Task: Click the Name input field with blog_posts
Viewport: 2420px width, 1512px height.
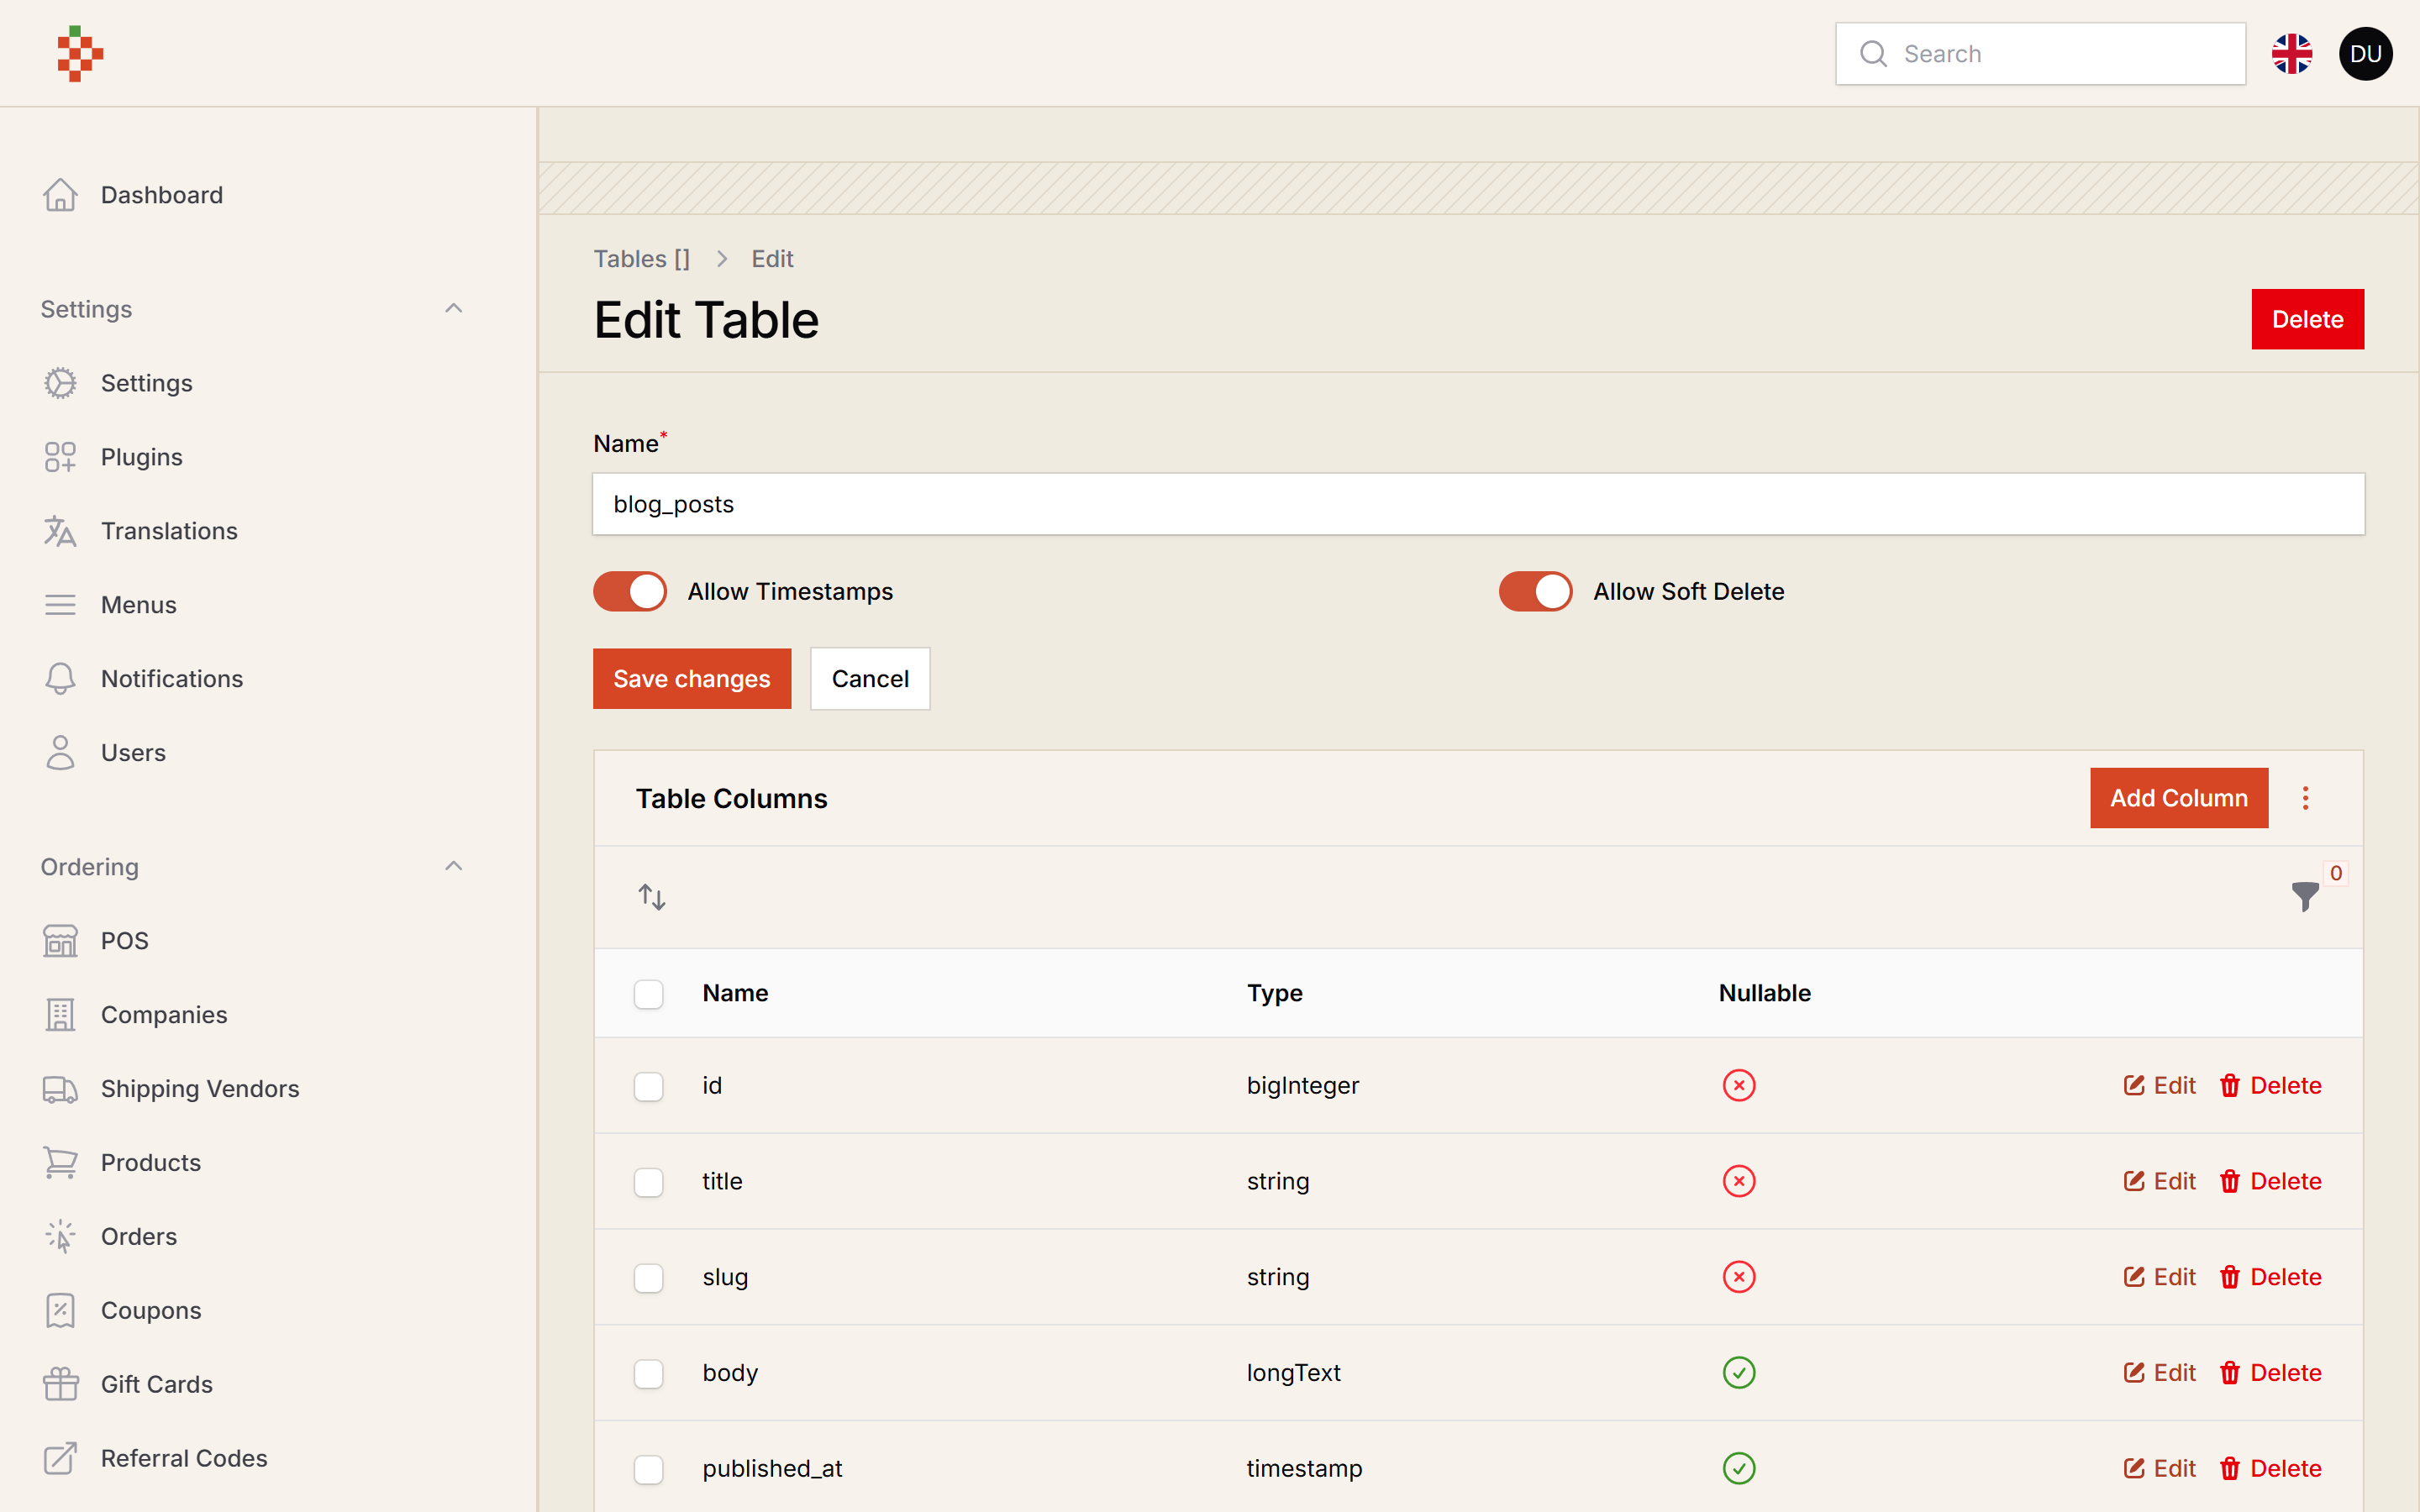Action: point(1478,504)
